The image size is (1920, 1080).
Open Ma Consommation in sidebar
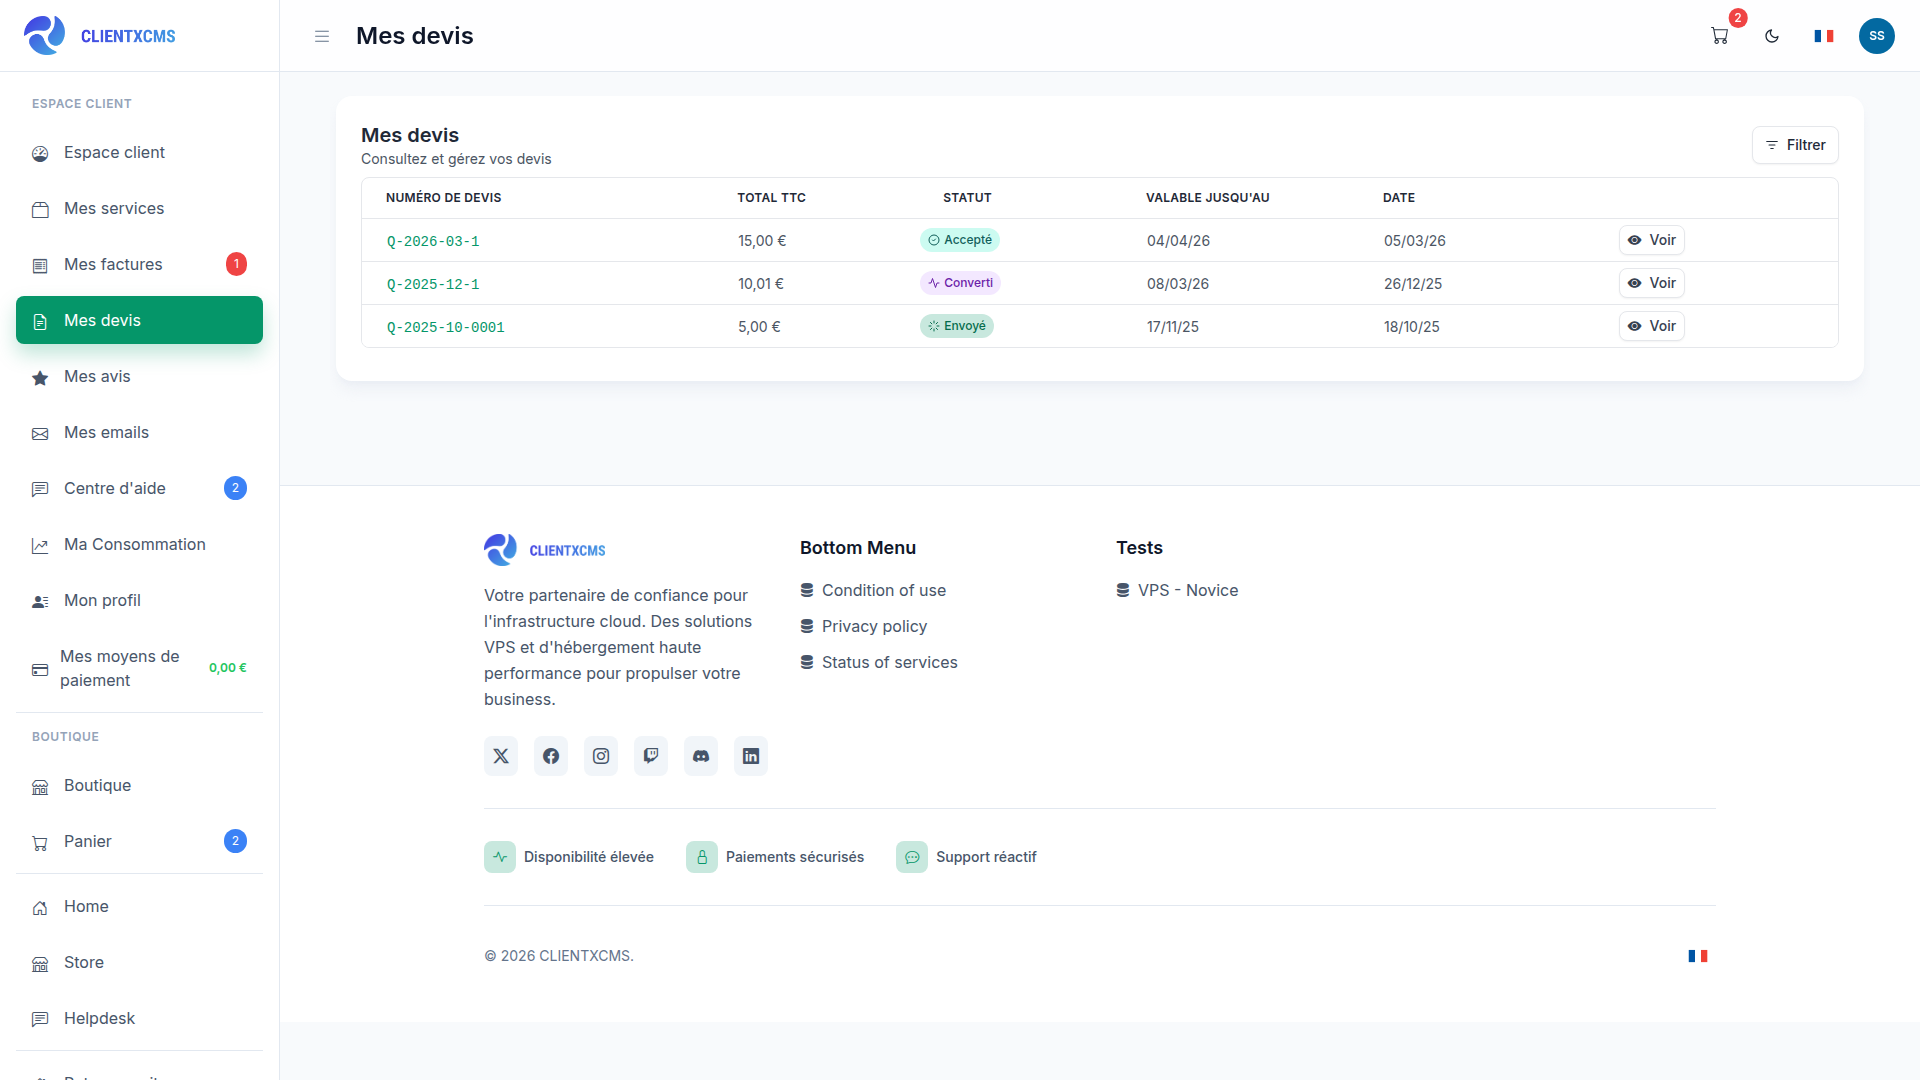(x=139, y=544)
